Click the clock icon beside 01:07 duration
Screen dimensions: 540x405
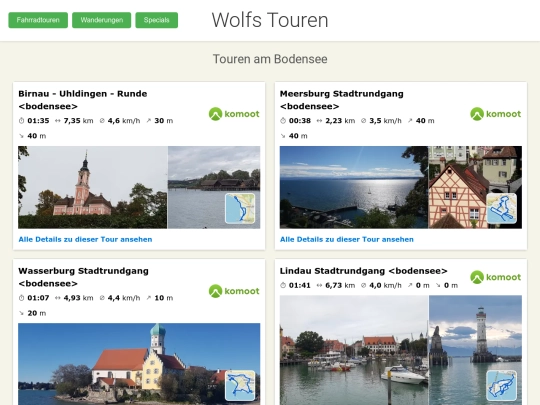(x=21, y=298)
